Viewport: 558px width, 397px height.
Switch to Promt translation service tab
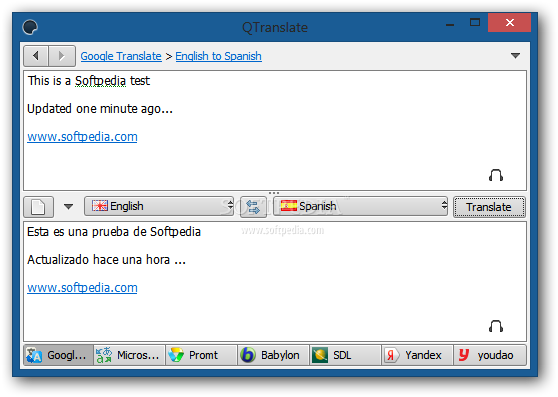[x=201, y=355]
